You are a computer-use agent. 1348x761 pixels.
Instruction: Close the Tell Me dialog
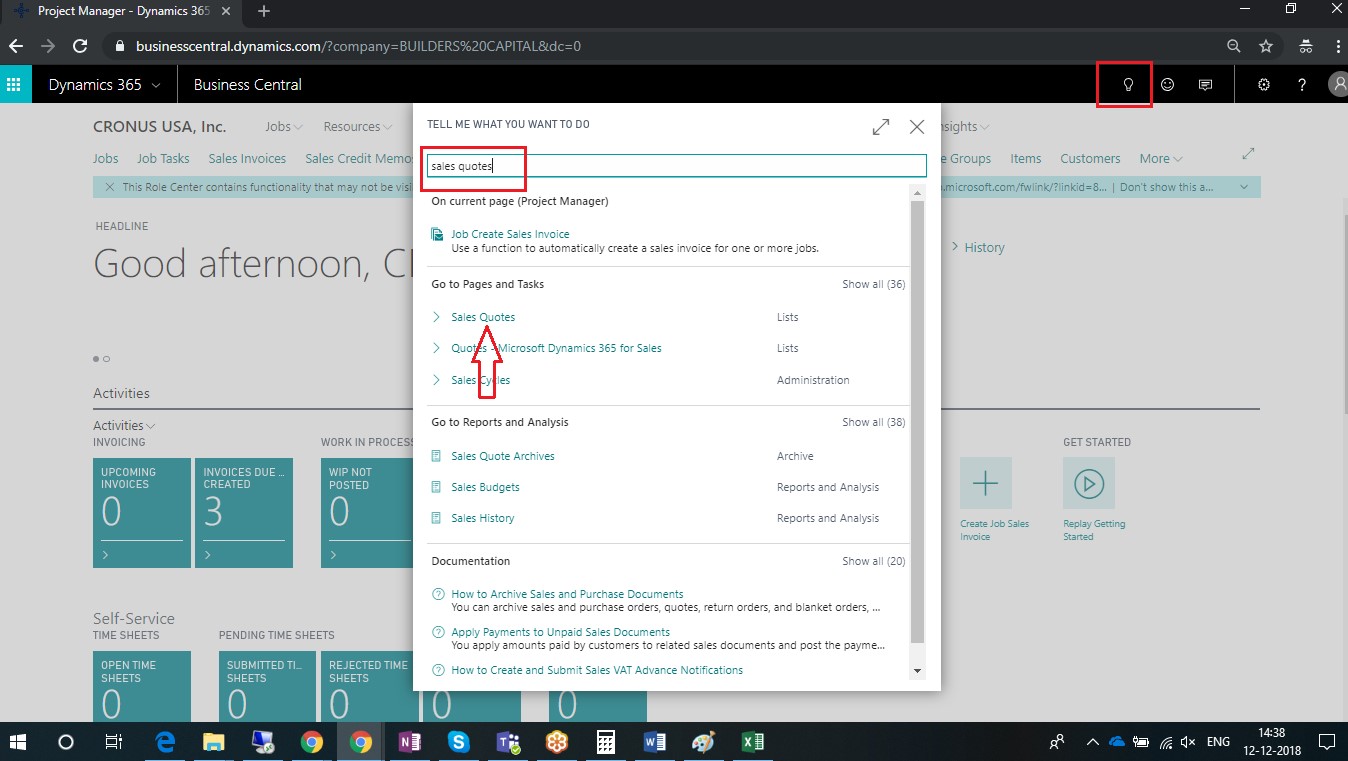917,127
